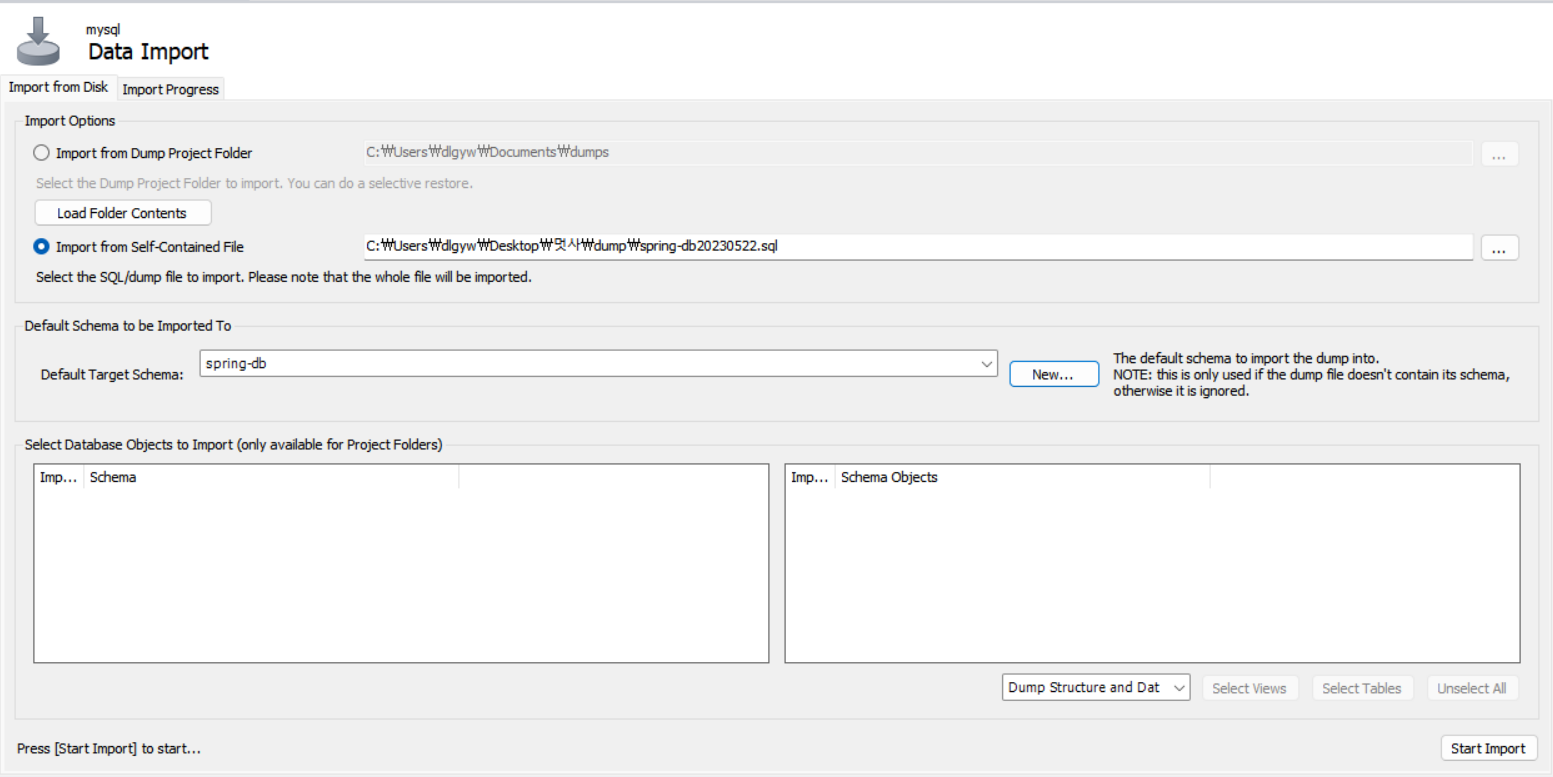Click the Data Import disk icon
The image size is (1553, 777).
coord(38,40)
